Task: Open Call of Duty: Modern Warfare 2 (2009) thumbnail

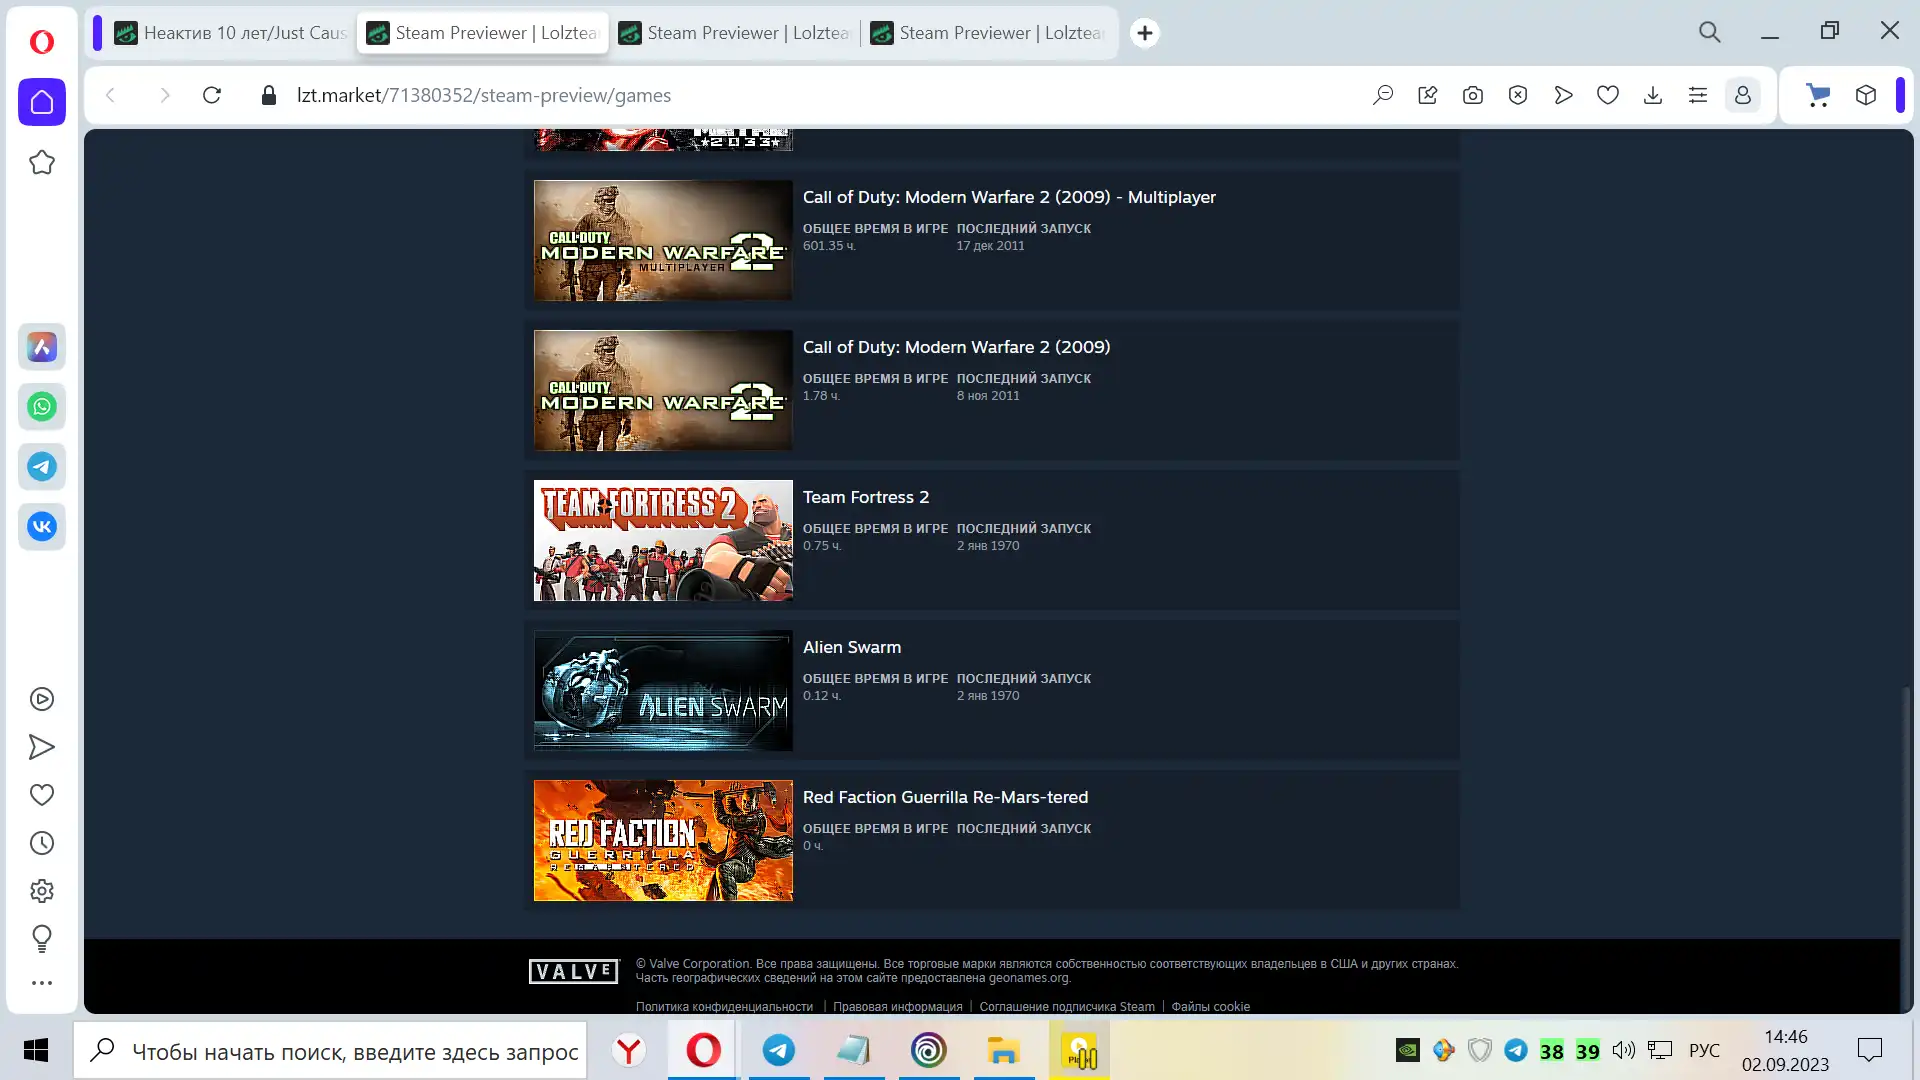Action: pyautogui.click(x=663, y=390)
